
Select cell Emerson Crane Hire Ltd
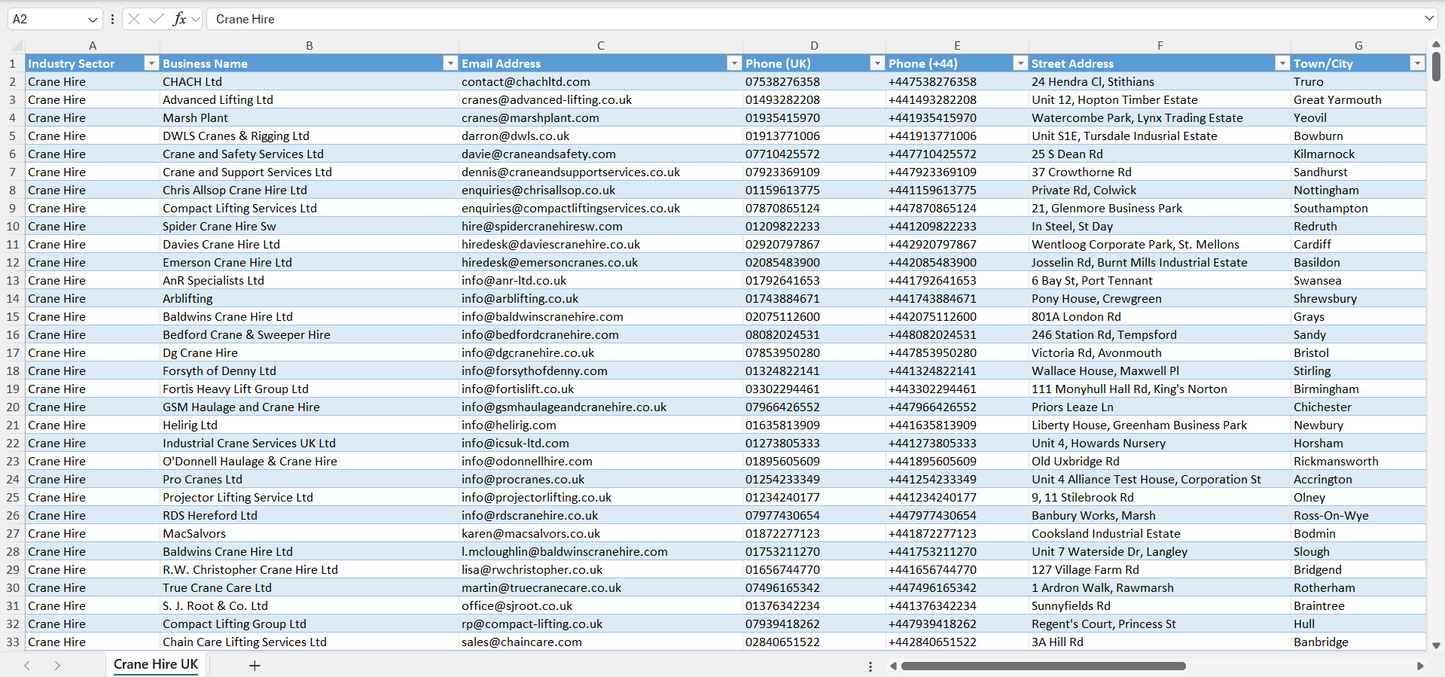click(309, 262)
